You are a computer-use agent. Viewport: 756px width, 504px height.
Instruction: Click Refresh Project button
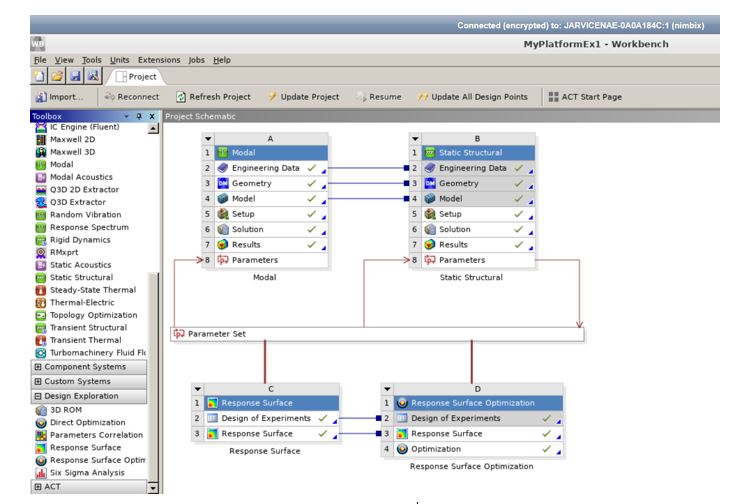[213, 97]
